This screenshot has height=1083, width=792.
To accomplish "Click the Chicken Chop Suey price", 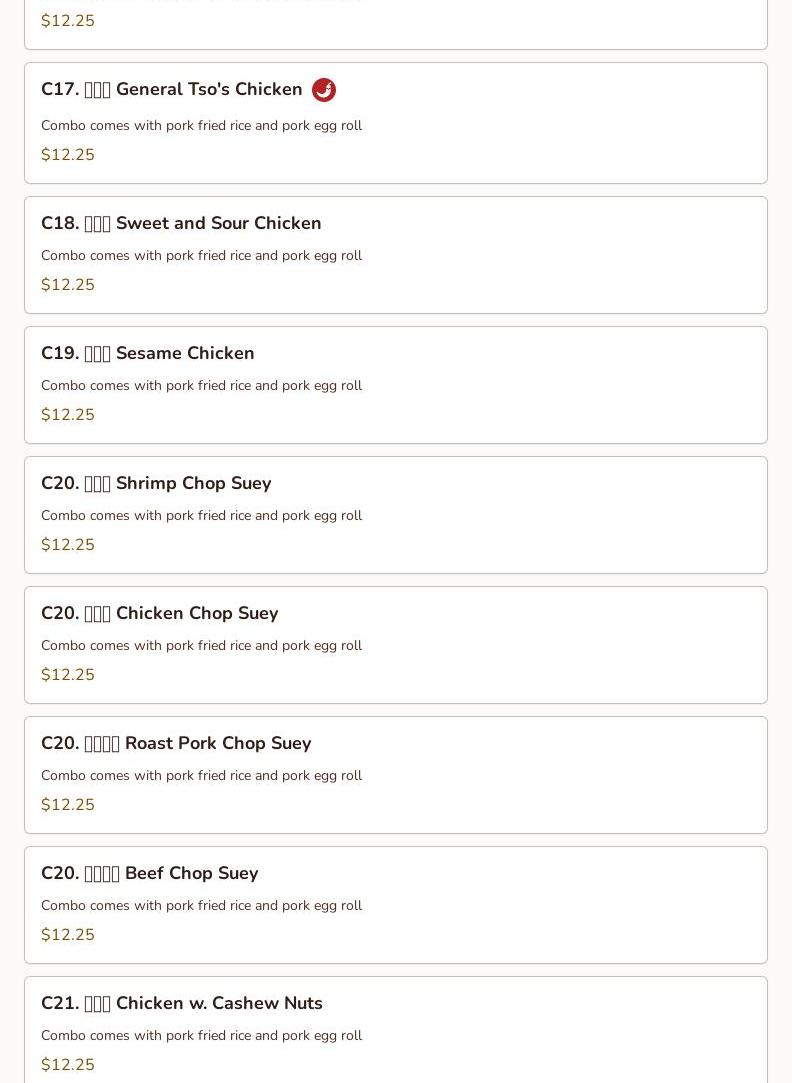I will (68, 675).
